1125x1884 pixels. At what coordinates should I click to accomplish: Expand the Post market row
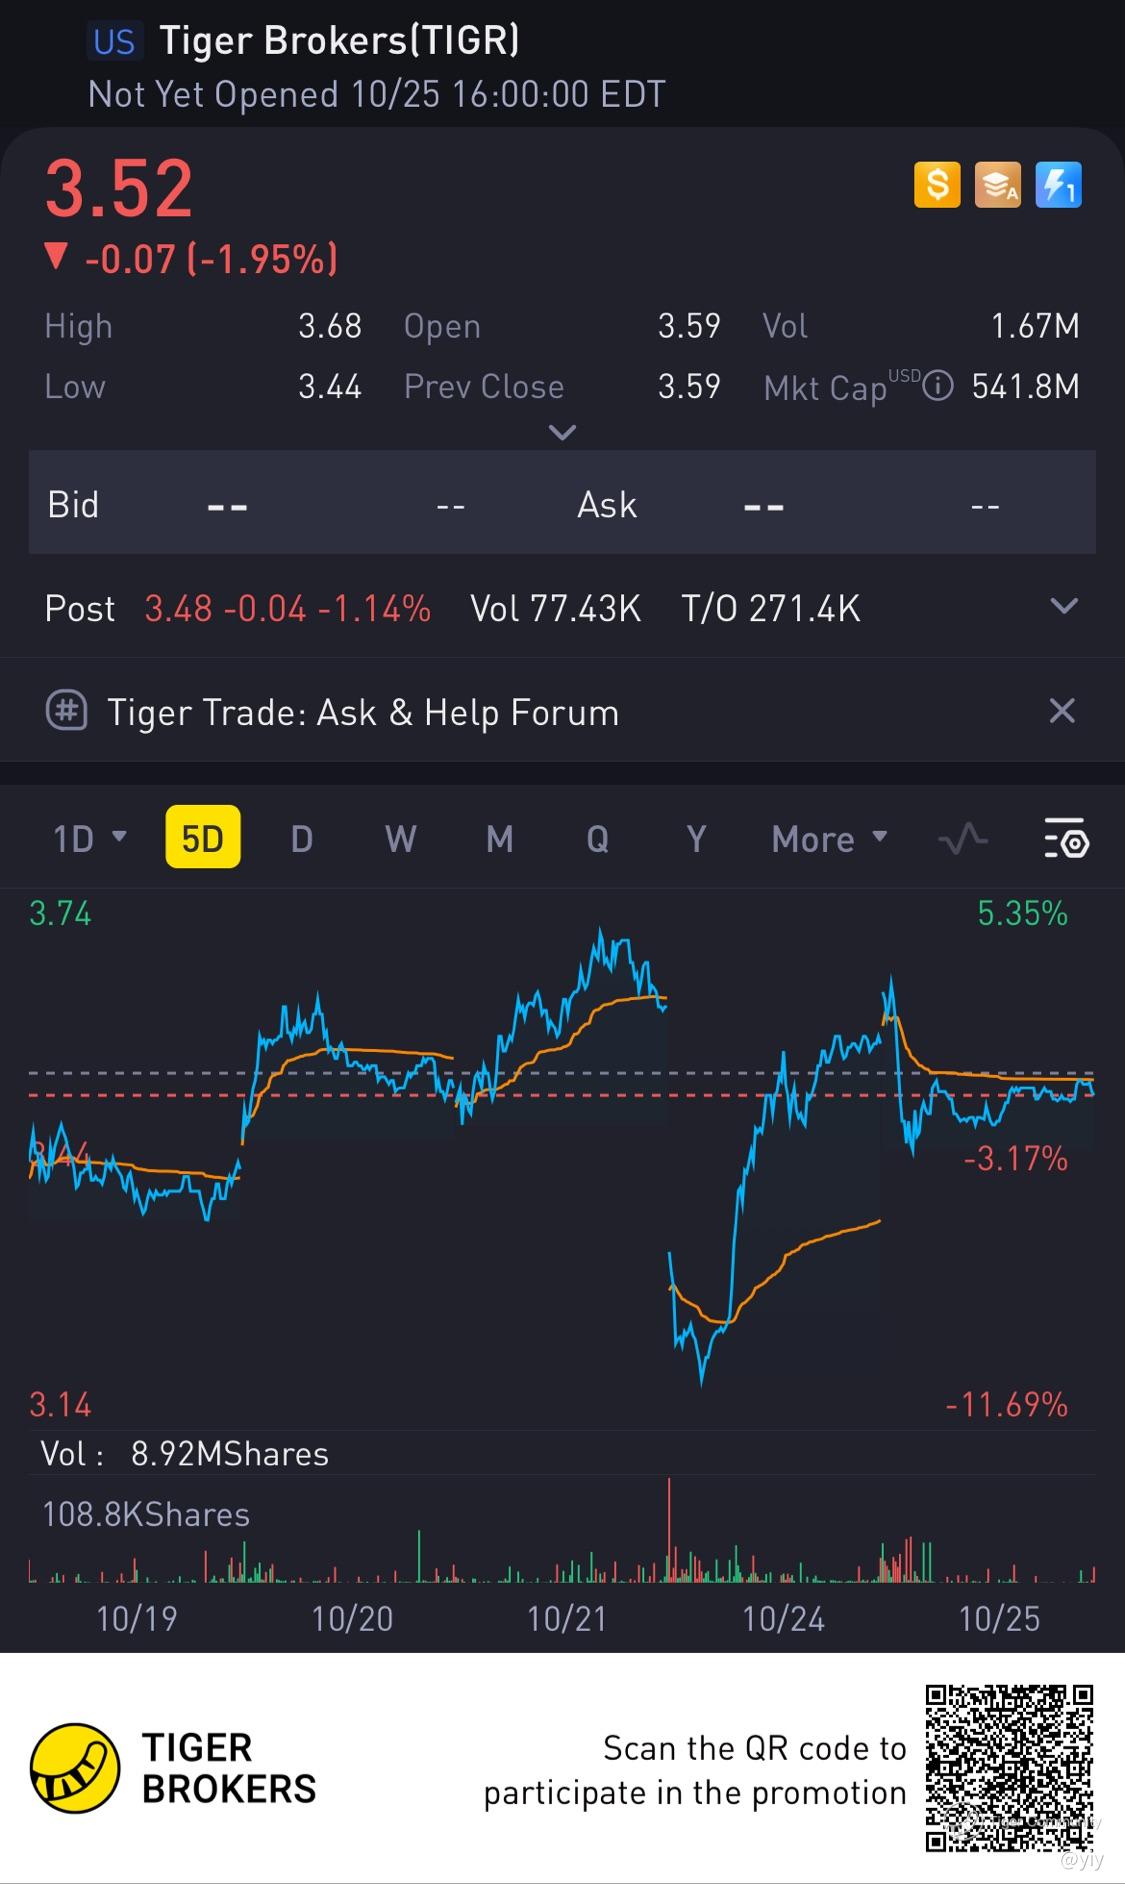1064,607
